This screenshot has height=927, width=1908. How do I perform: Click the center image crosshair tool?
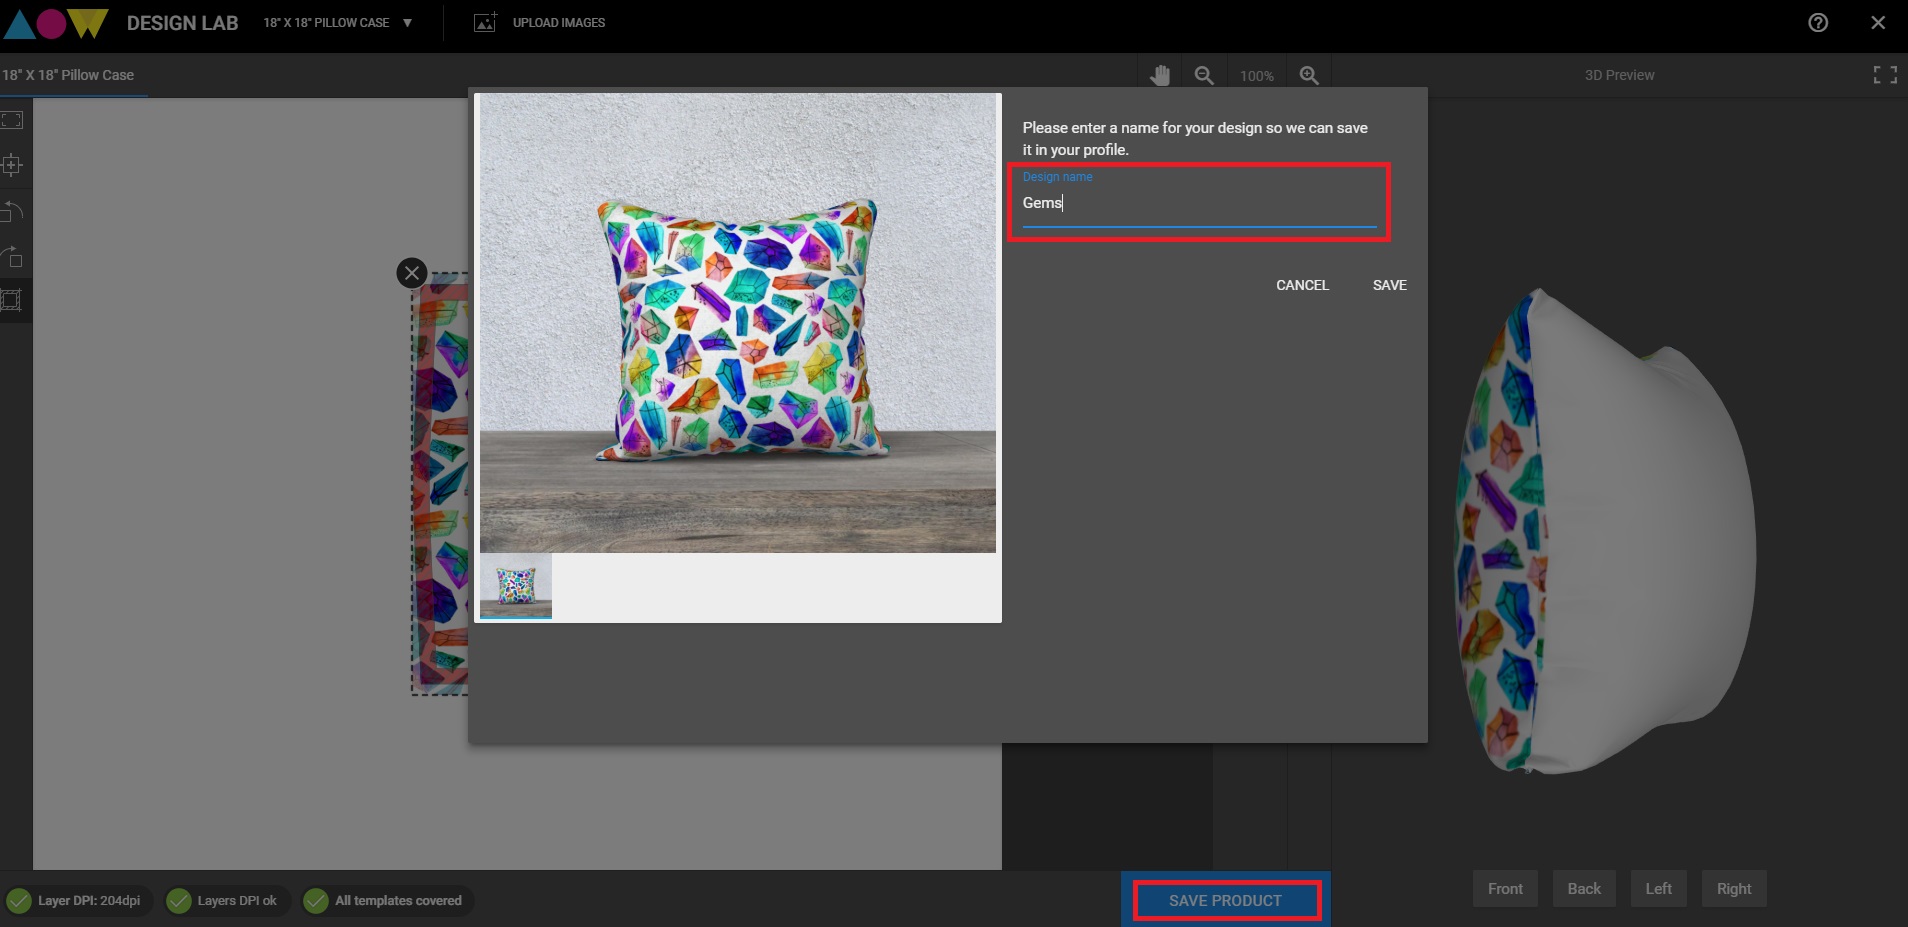tap(12, 165)
